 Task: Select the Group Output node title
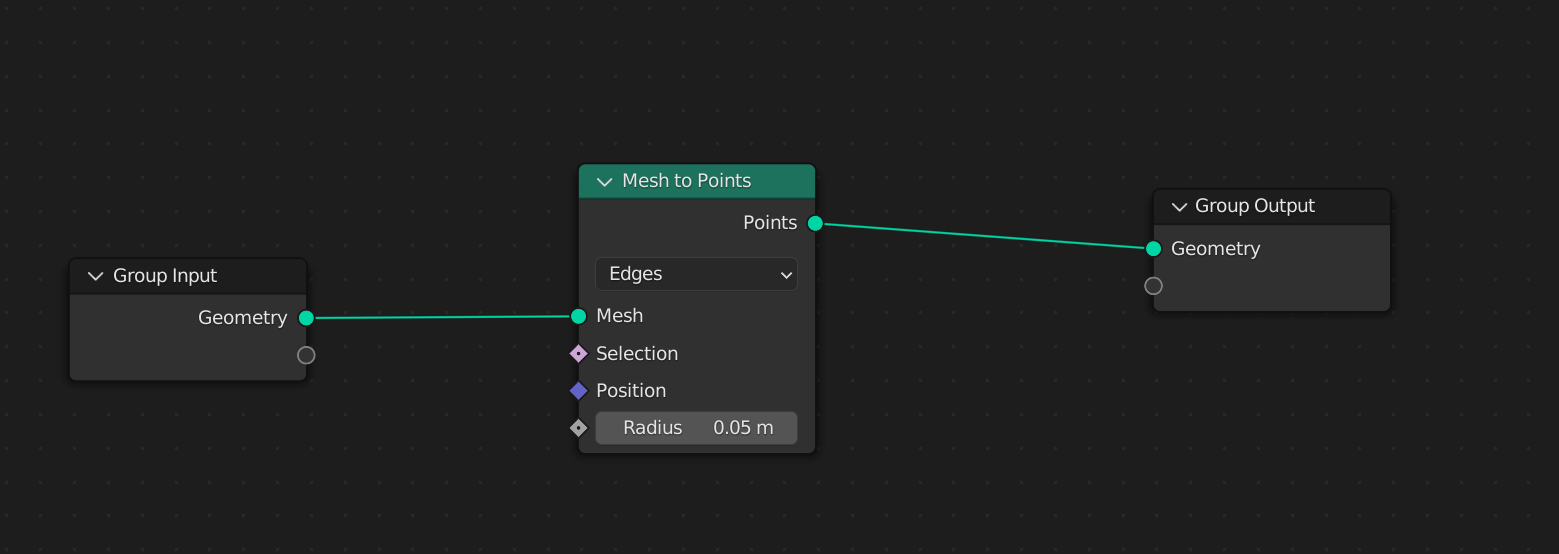point(1255,206)
